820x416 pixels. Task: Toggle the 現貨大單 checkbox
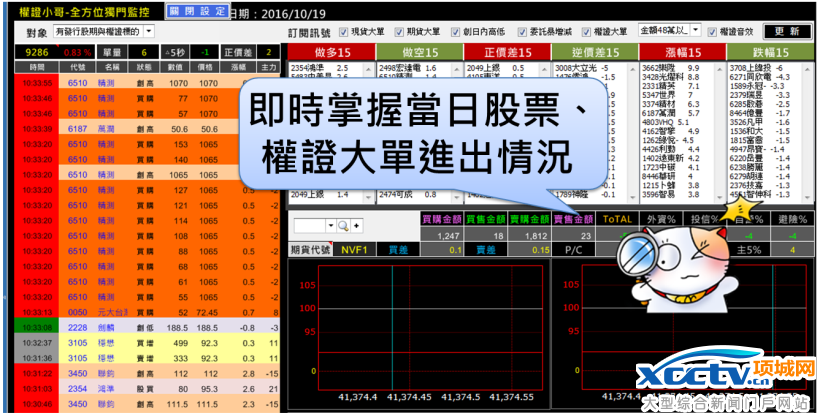point(344,32)
